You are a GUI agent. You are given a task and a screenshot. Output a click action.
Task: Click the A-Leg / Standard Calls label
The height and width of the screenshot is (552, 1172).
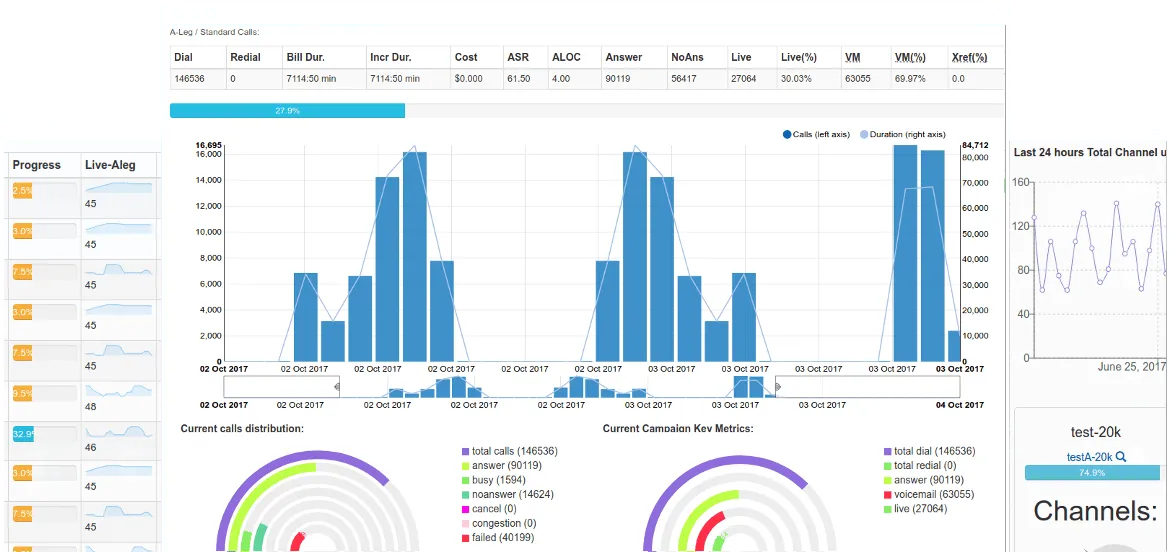coord(215,32)
